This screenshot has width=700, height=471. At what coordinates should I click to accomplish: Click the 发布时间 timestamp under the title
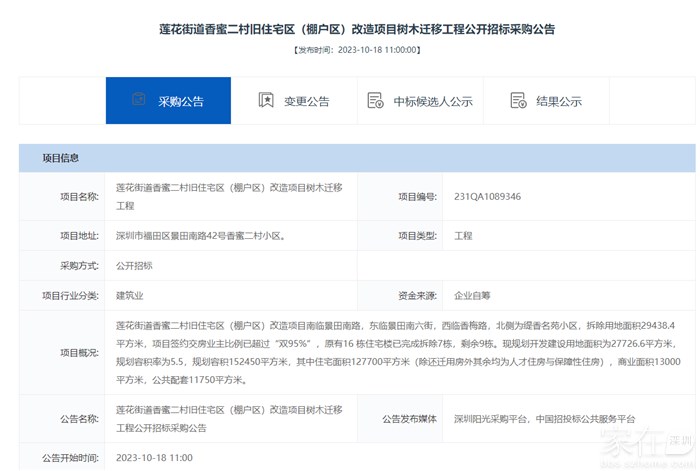[357, 48]
